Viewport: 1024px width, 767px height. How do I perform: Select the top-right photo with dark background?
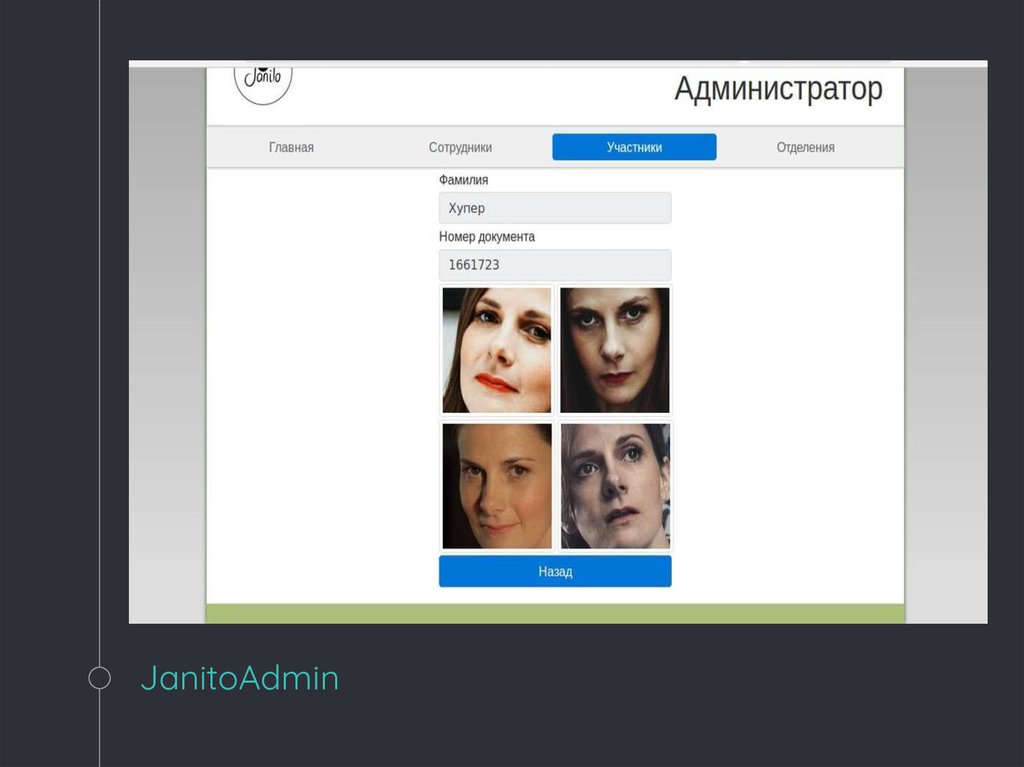pos(614,350)
